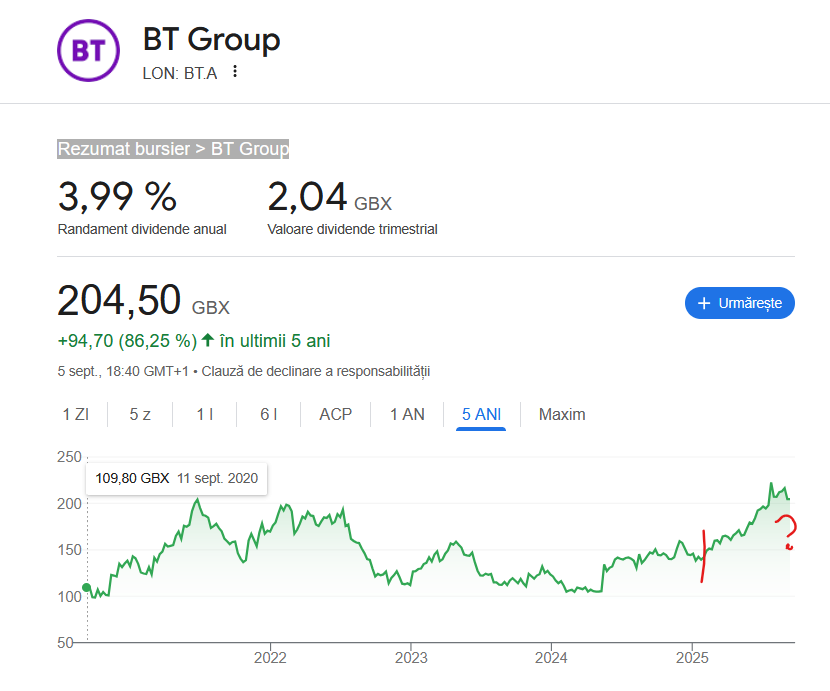Click the red question mark annotation

tap(788, 531)
